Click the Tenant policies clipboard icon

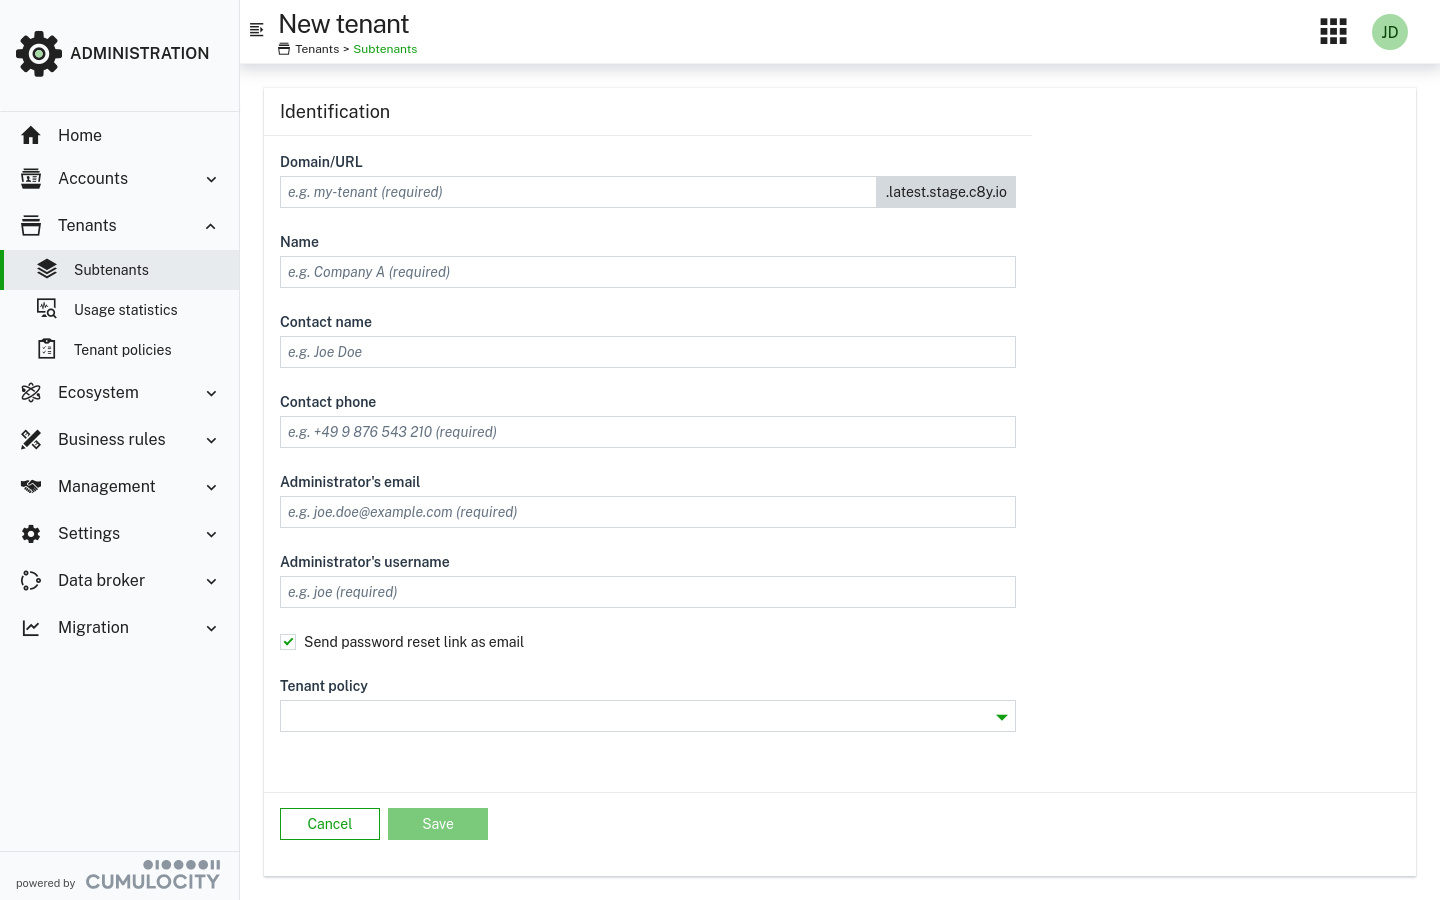click(x=47, y=349)
